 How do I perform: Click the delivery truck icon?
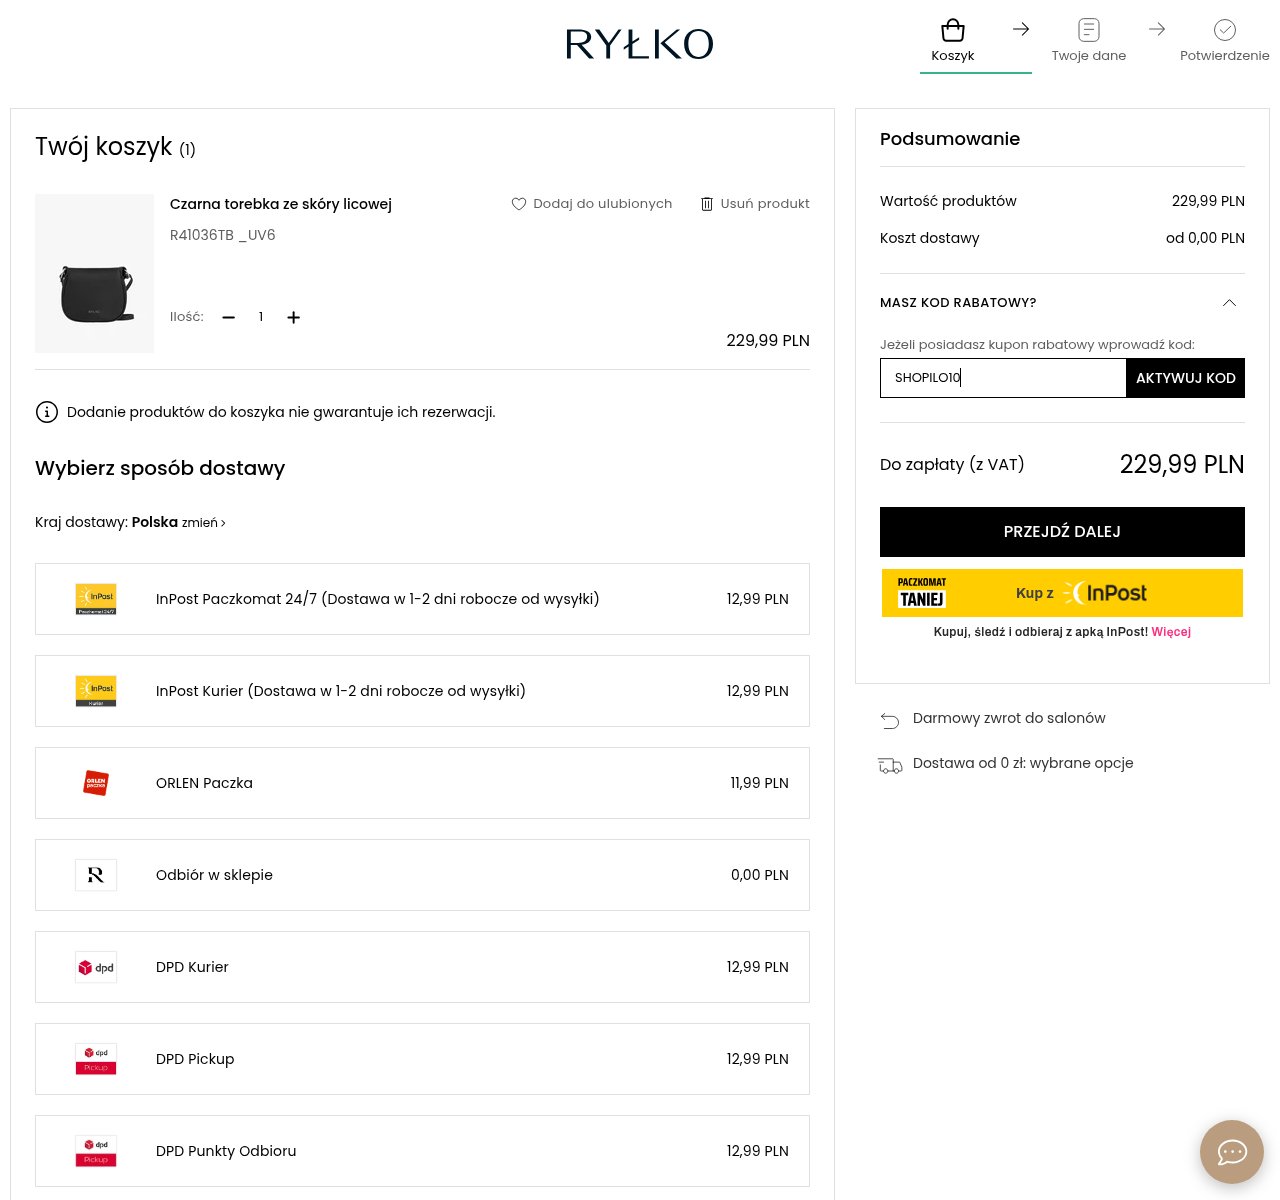pyautogui.click(x=890, y=764)
